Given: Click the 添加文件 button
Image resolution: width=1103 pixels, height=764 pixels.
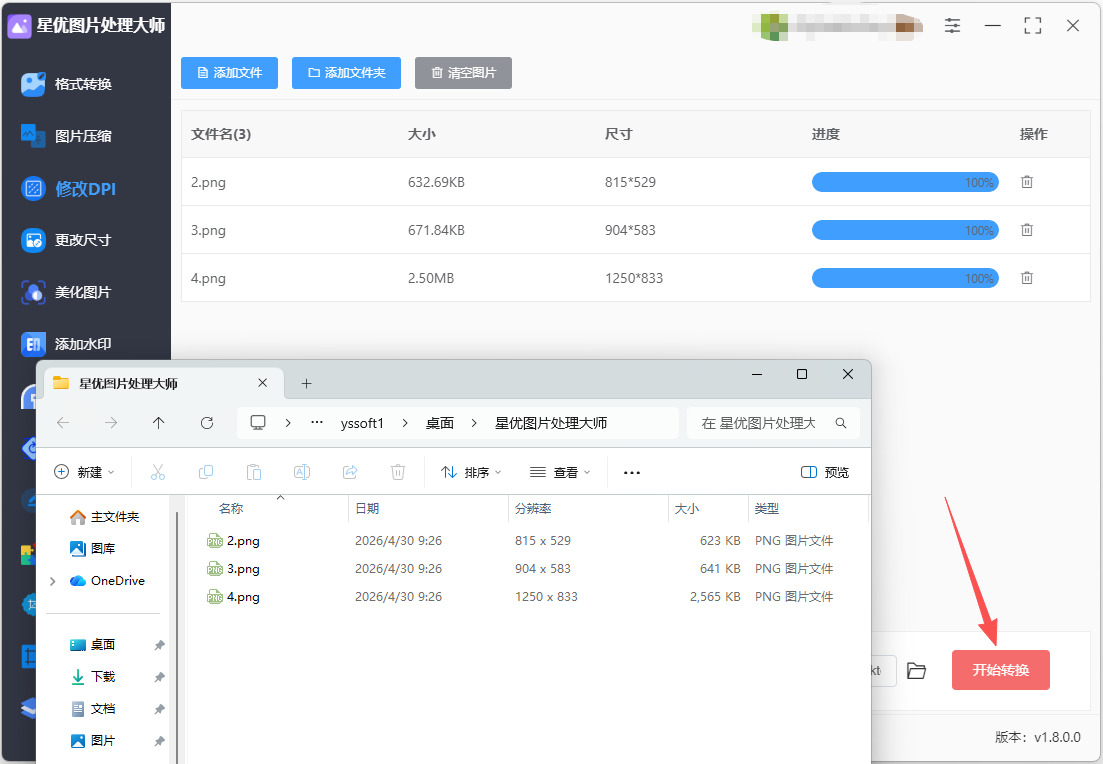Looking at the screenshot, I should click(x=229, y=73).
